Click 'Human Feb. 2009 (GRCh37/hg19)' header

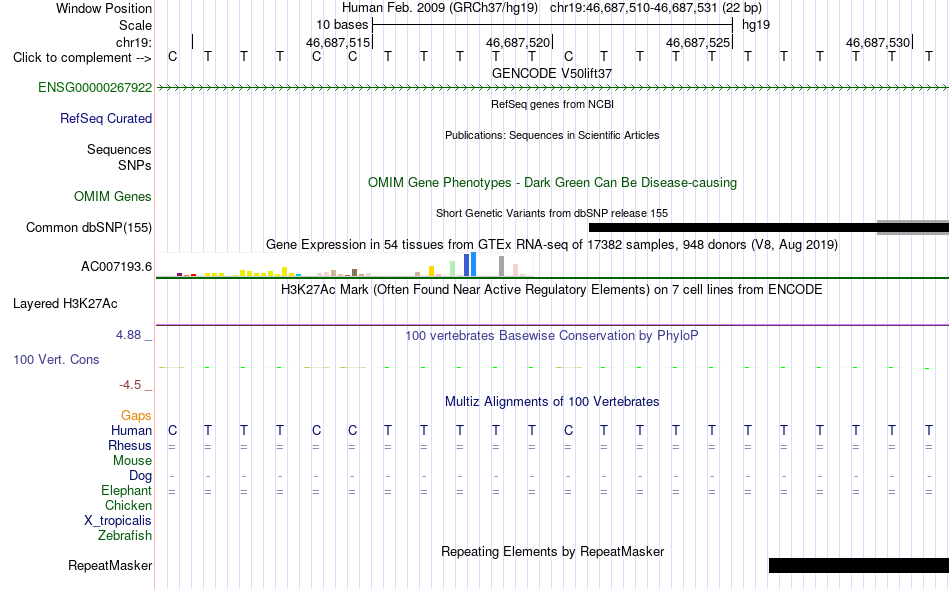tap(440, 8)
